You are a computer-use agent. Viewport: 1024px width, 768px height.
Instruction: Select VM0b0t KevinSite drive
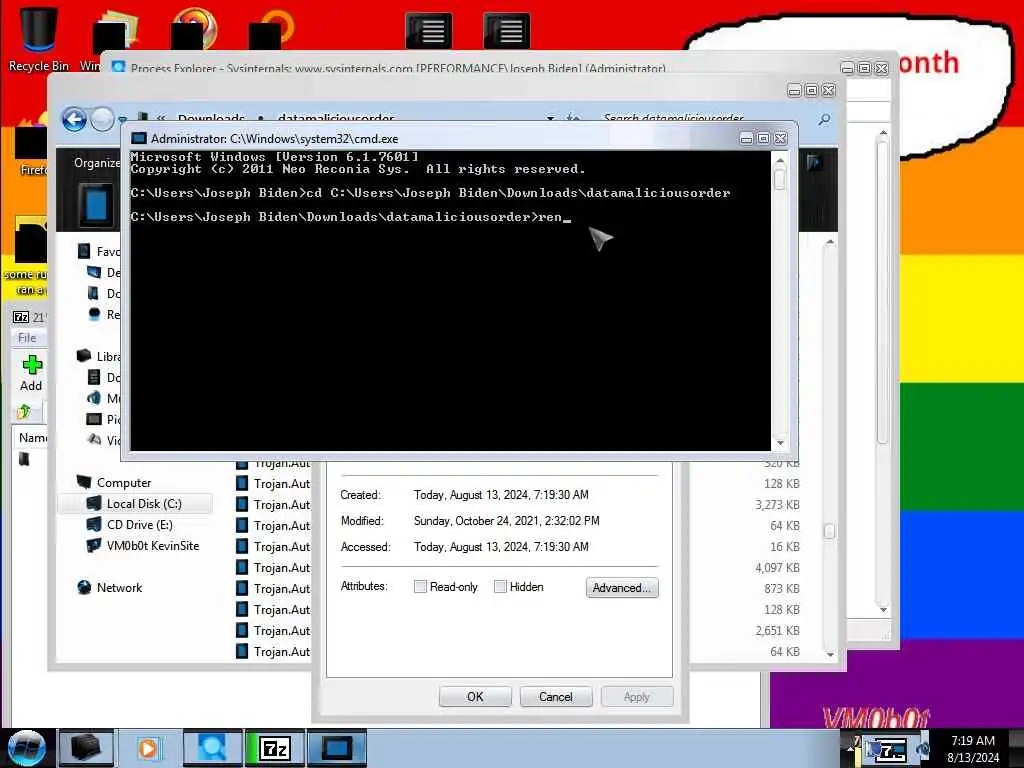coord(144,545)
